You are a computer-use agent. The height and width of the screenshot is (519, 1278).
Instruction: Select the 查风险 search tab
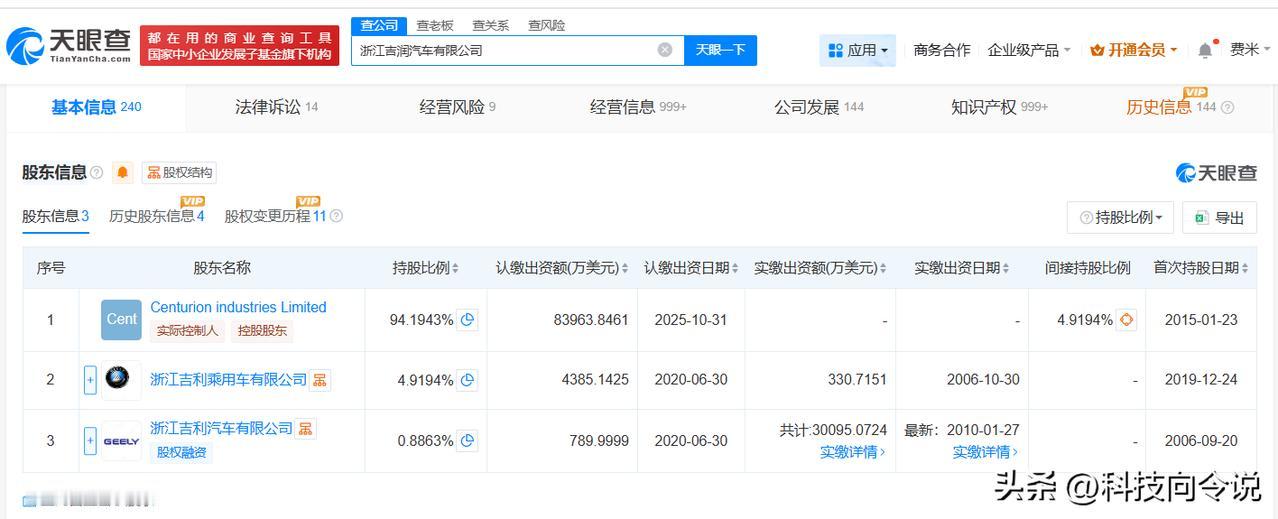pos(547,25)
